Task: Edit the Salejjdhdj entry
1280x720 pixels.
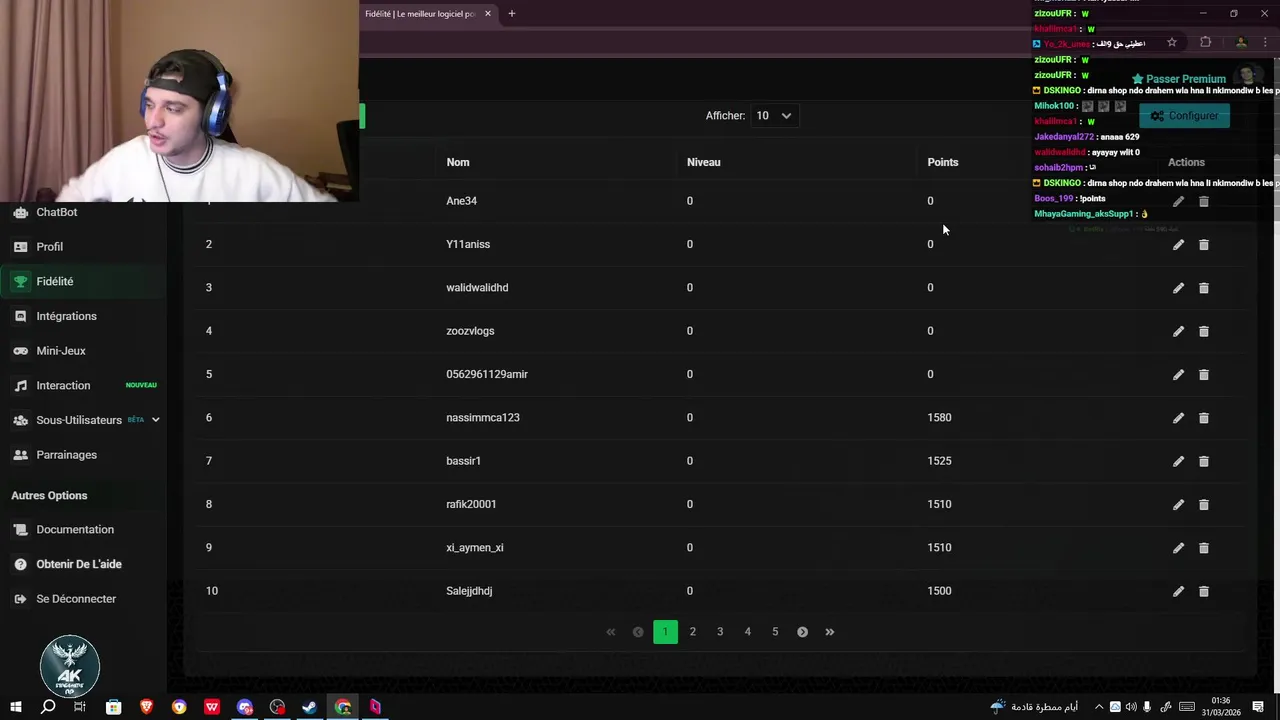Action: (1178, 591)
